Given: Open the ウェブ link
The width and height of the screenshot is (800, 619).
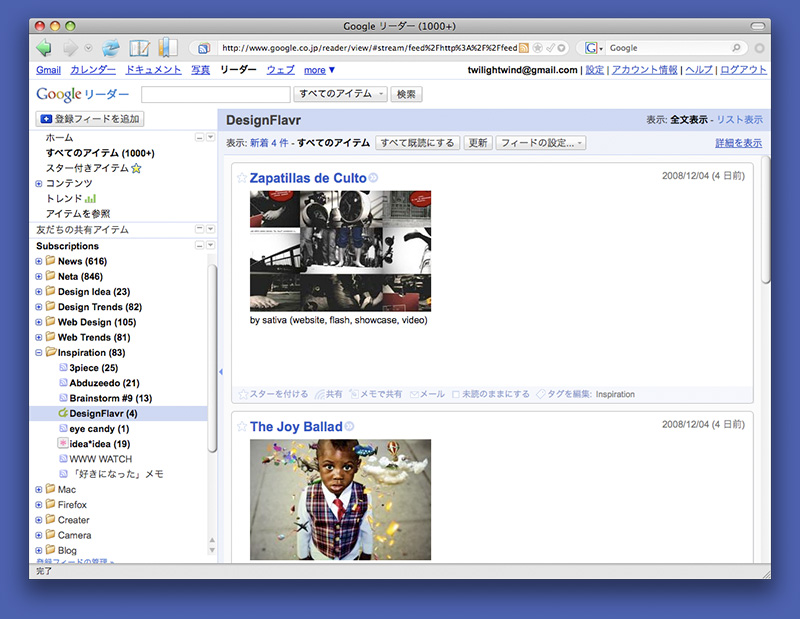Looking at the screenshot, I should pyautogui.click(x=281, y=70).
